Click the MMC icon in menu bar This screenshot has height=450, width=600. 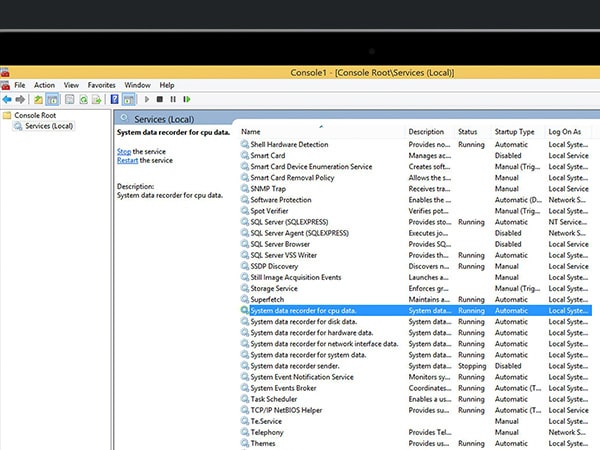tap(5, 85)
